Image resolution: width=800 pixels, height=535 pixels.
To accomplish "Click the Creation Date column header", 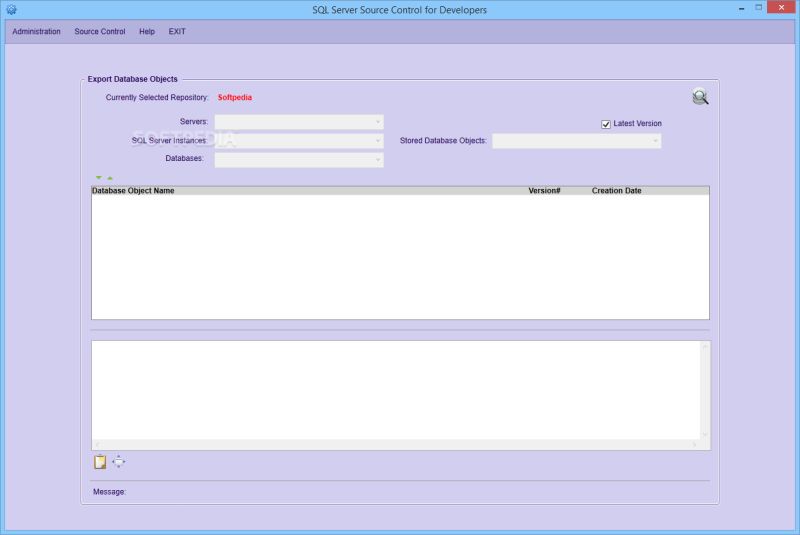I will (616, 190).
